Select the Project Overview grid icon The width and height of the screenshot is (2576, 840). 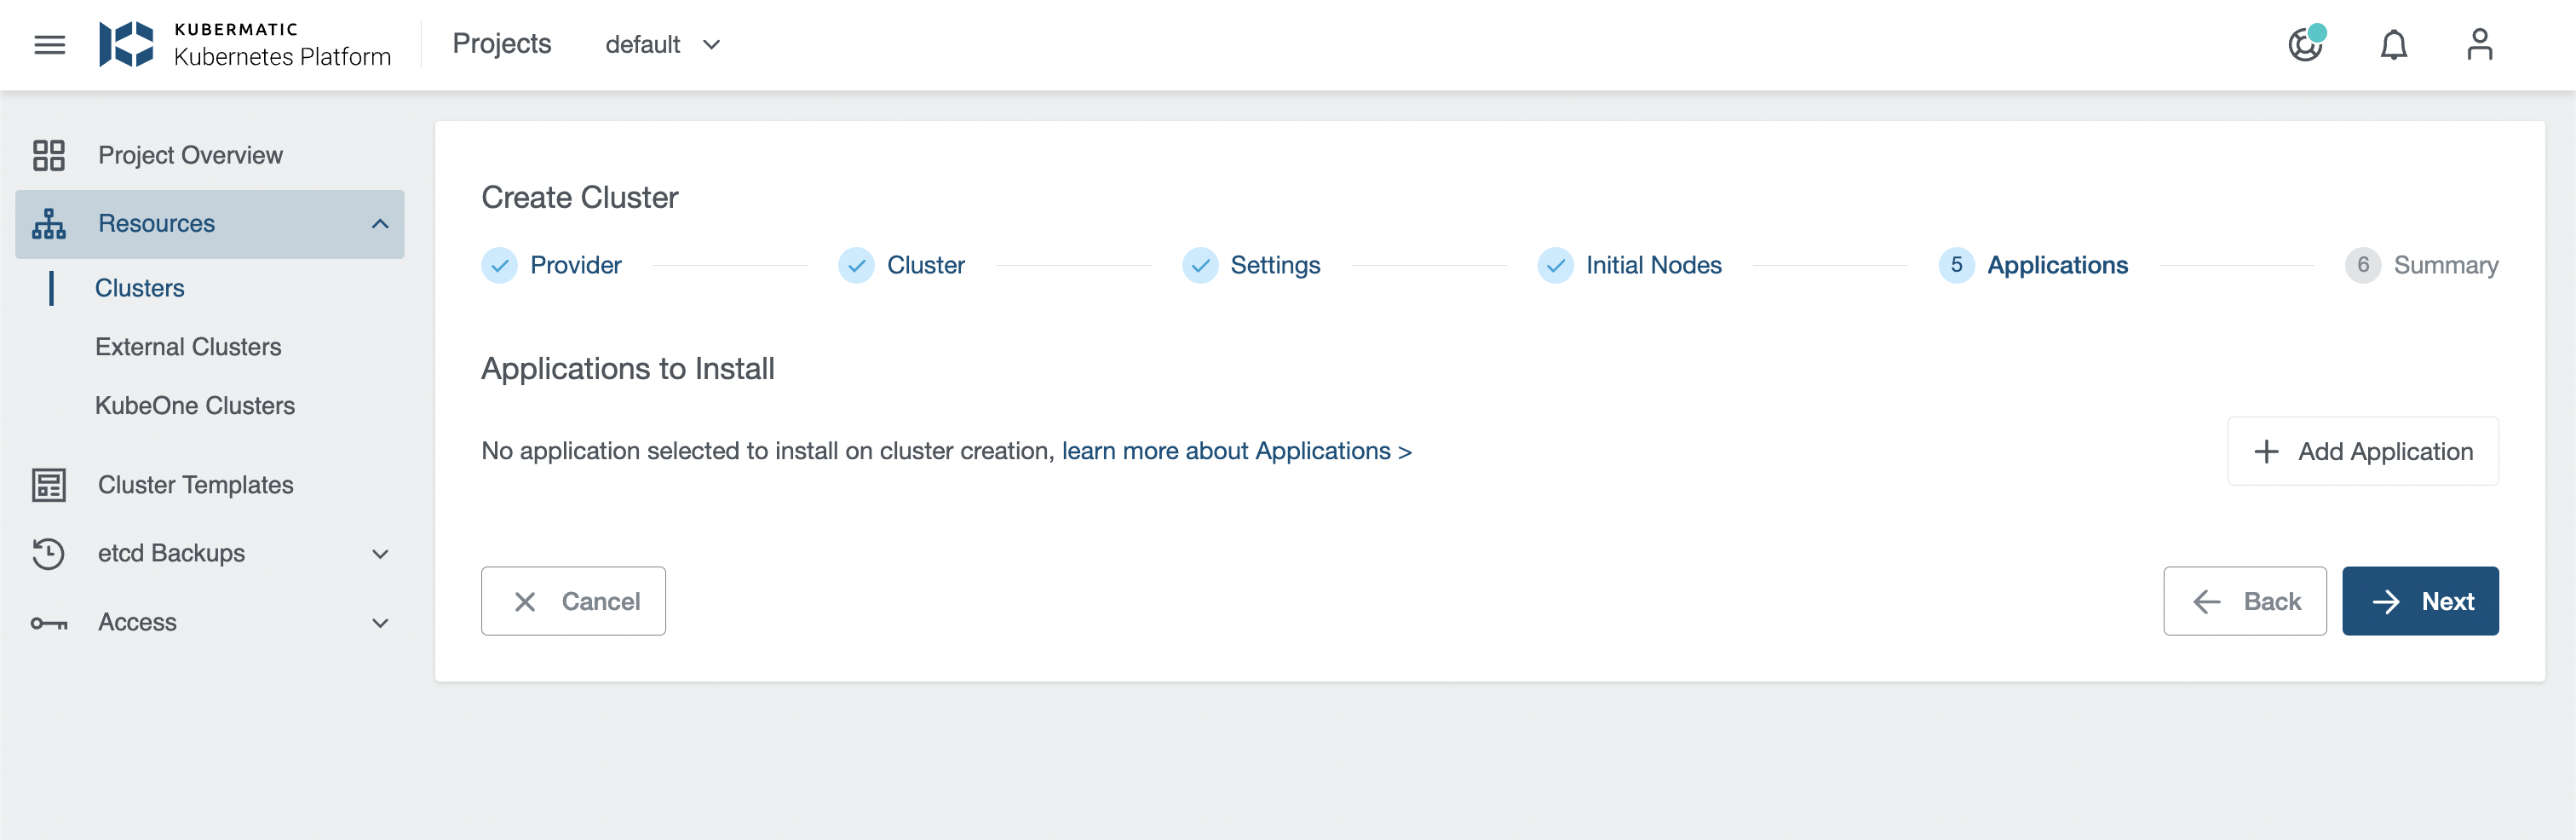(49, 155)
